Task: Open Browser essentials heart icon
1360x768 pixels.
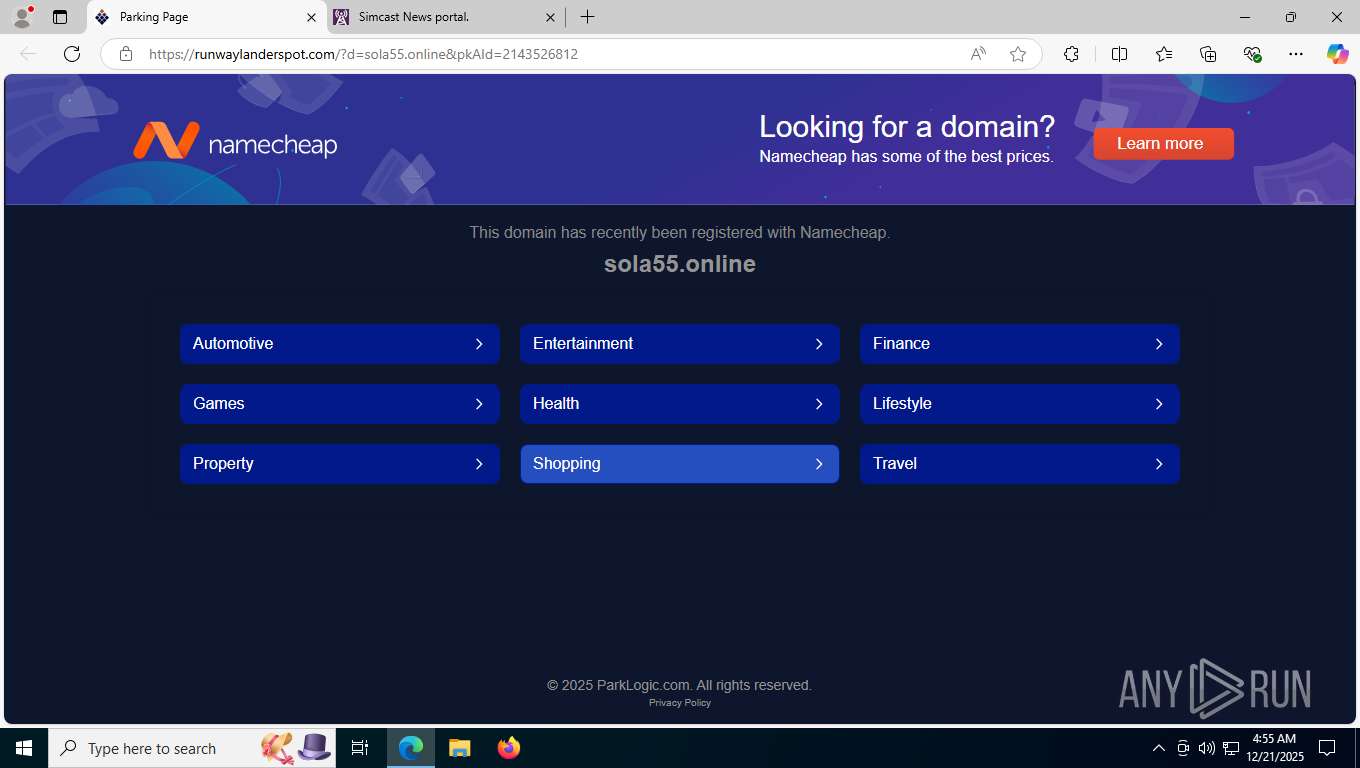Action: pyautogui.click(x=1252, y=54)
